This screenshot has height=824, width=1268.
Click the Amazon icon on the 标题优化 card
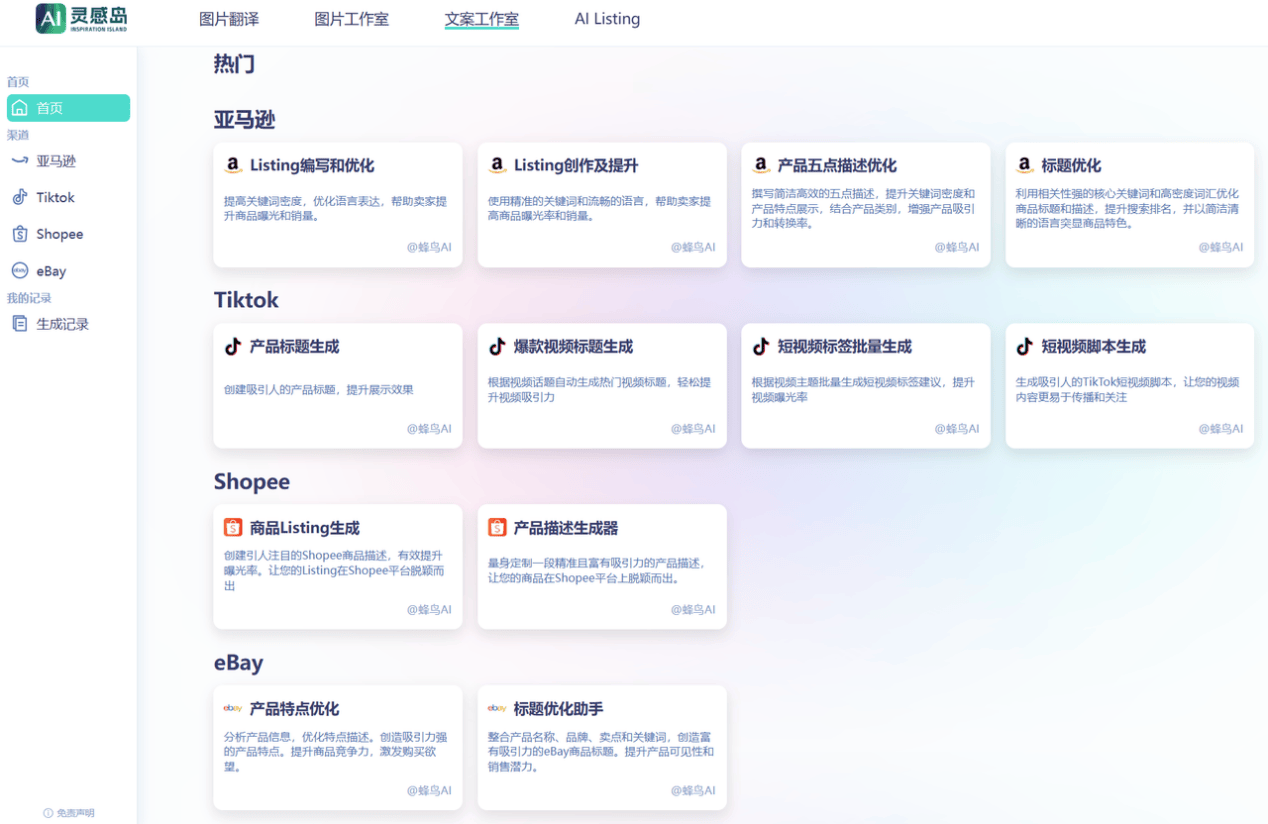pyautogui.click(x=1025, y=165)
